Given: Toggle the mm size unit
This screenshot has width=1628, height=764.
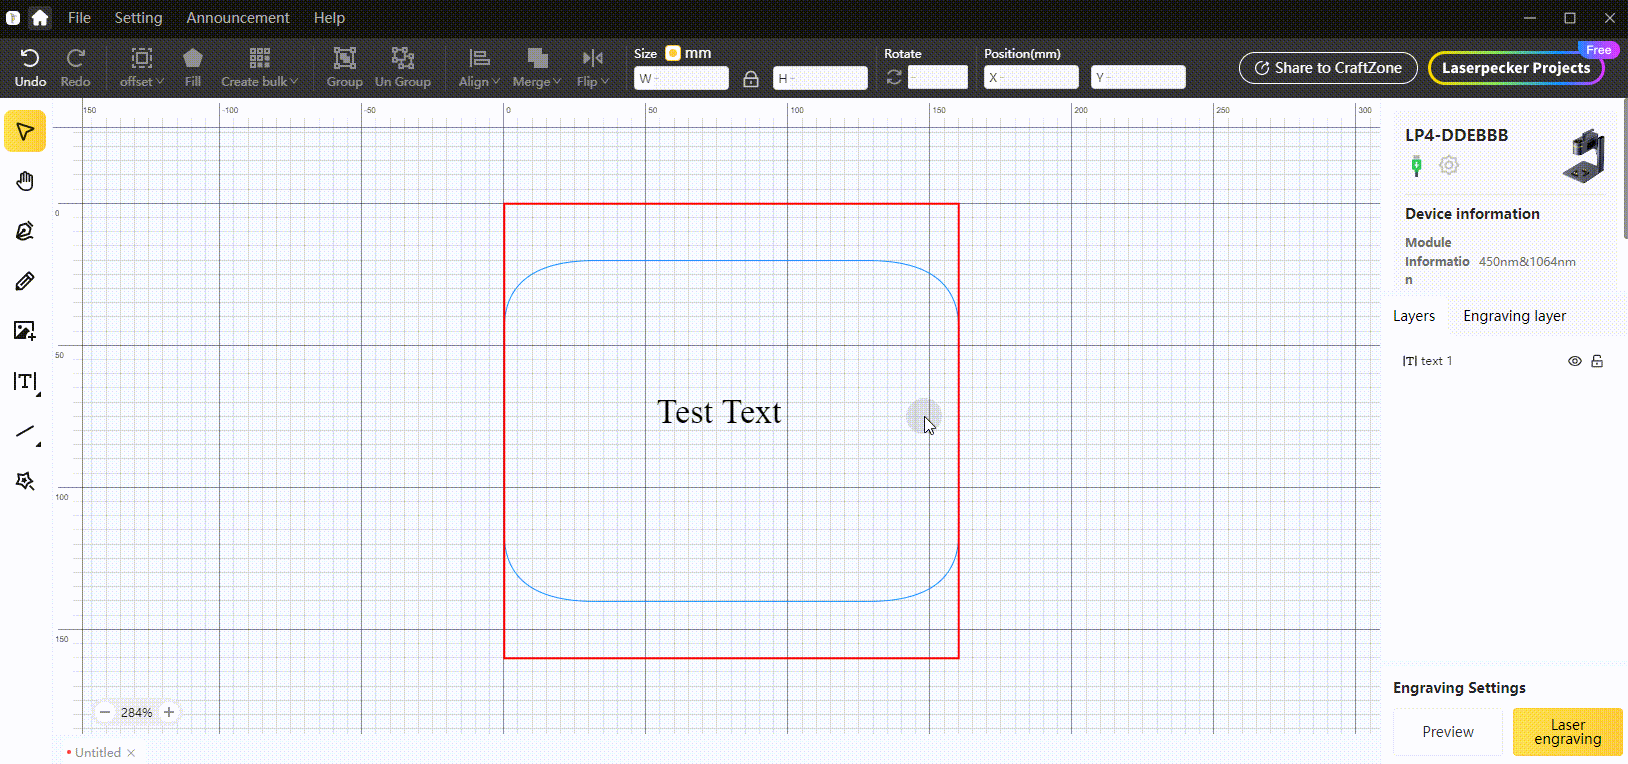Looking at the screenshot, I should pyautogui.click(x=673, y=53).
